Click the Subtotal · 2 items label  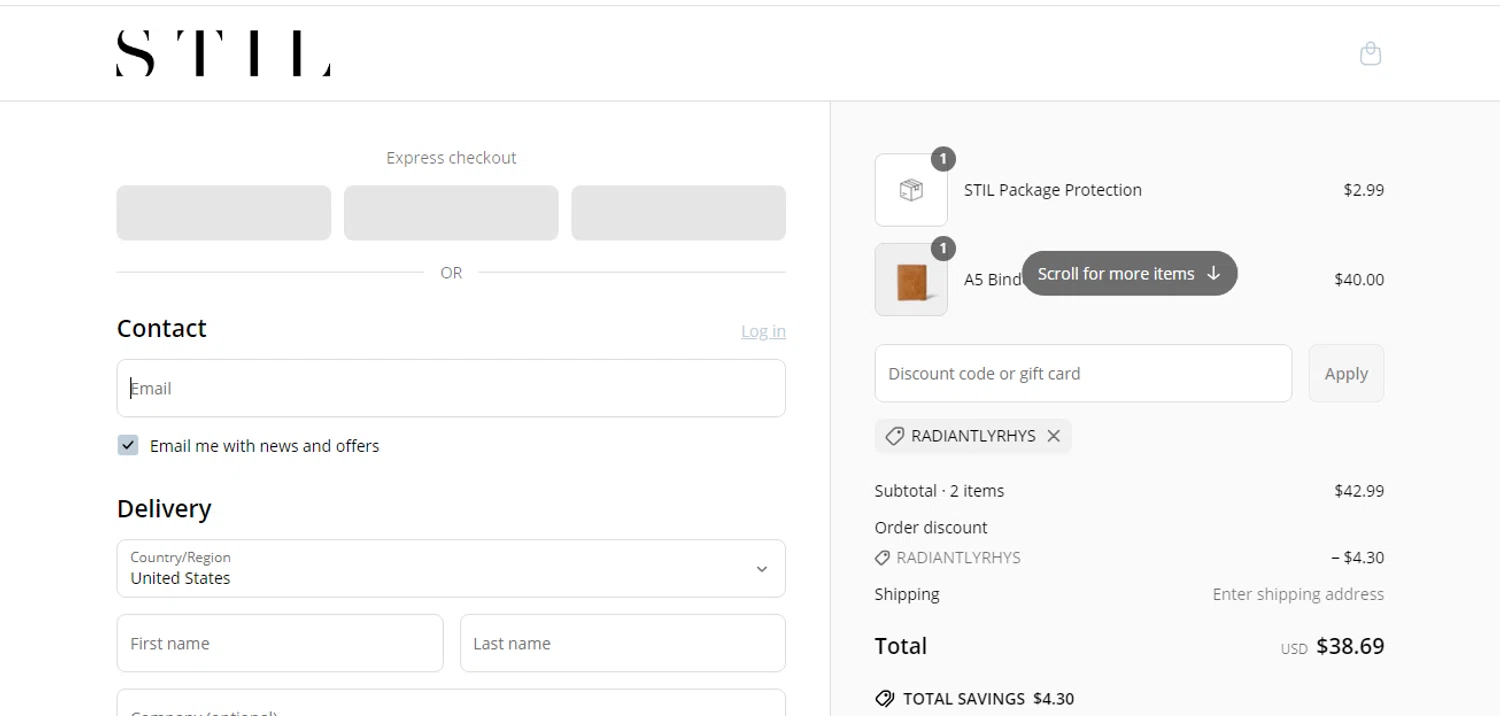[x=939, y=491]
